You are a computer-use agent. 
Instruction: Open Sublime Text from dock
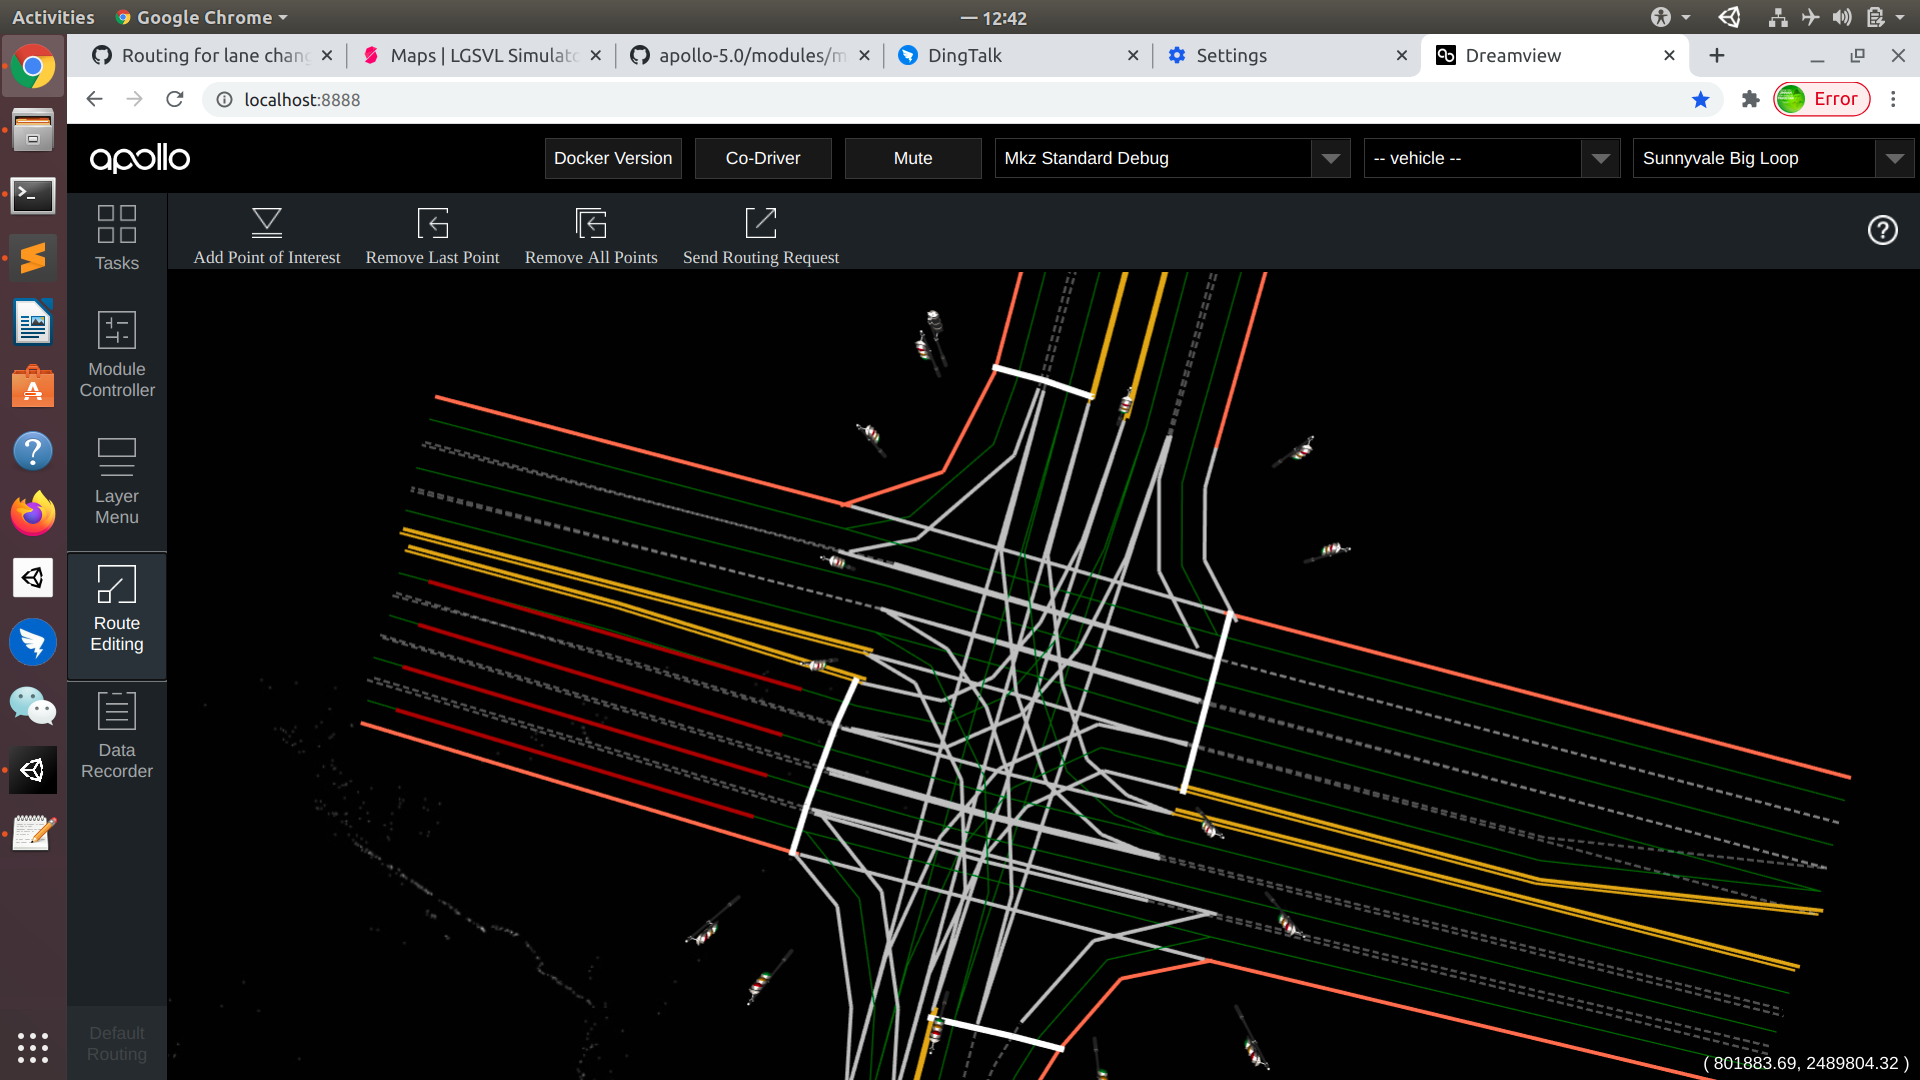(x=33, y=258)
